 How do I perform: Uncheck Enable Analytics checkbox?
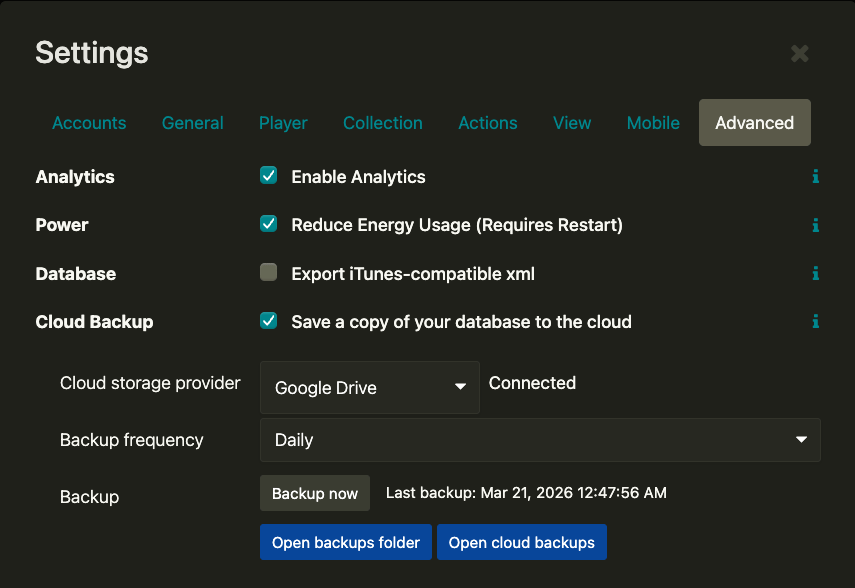point(268,176)
